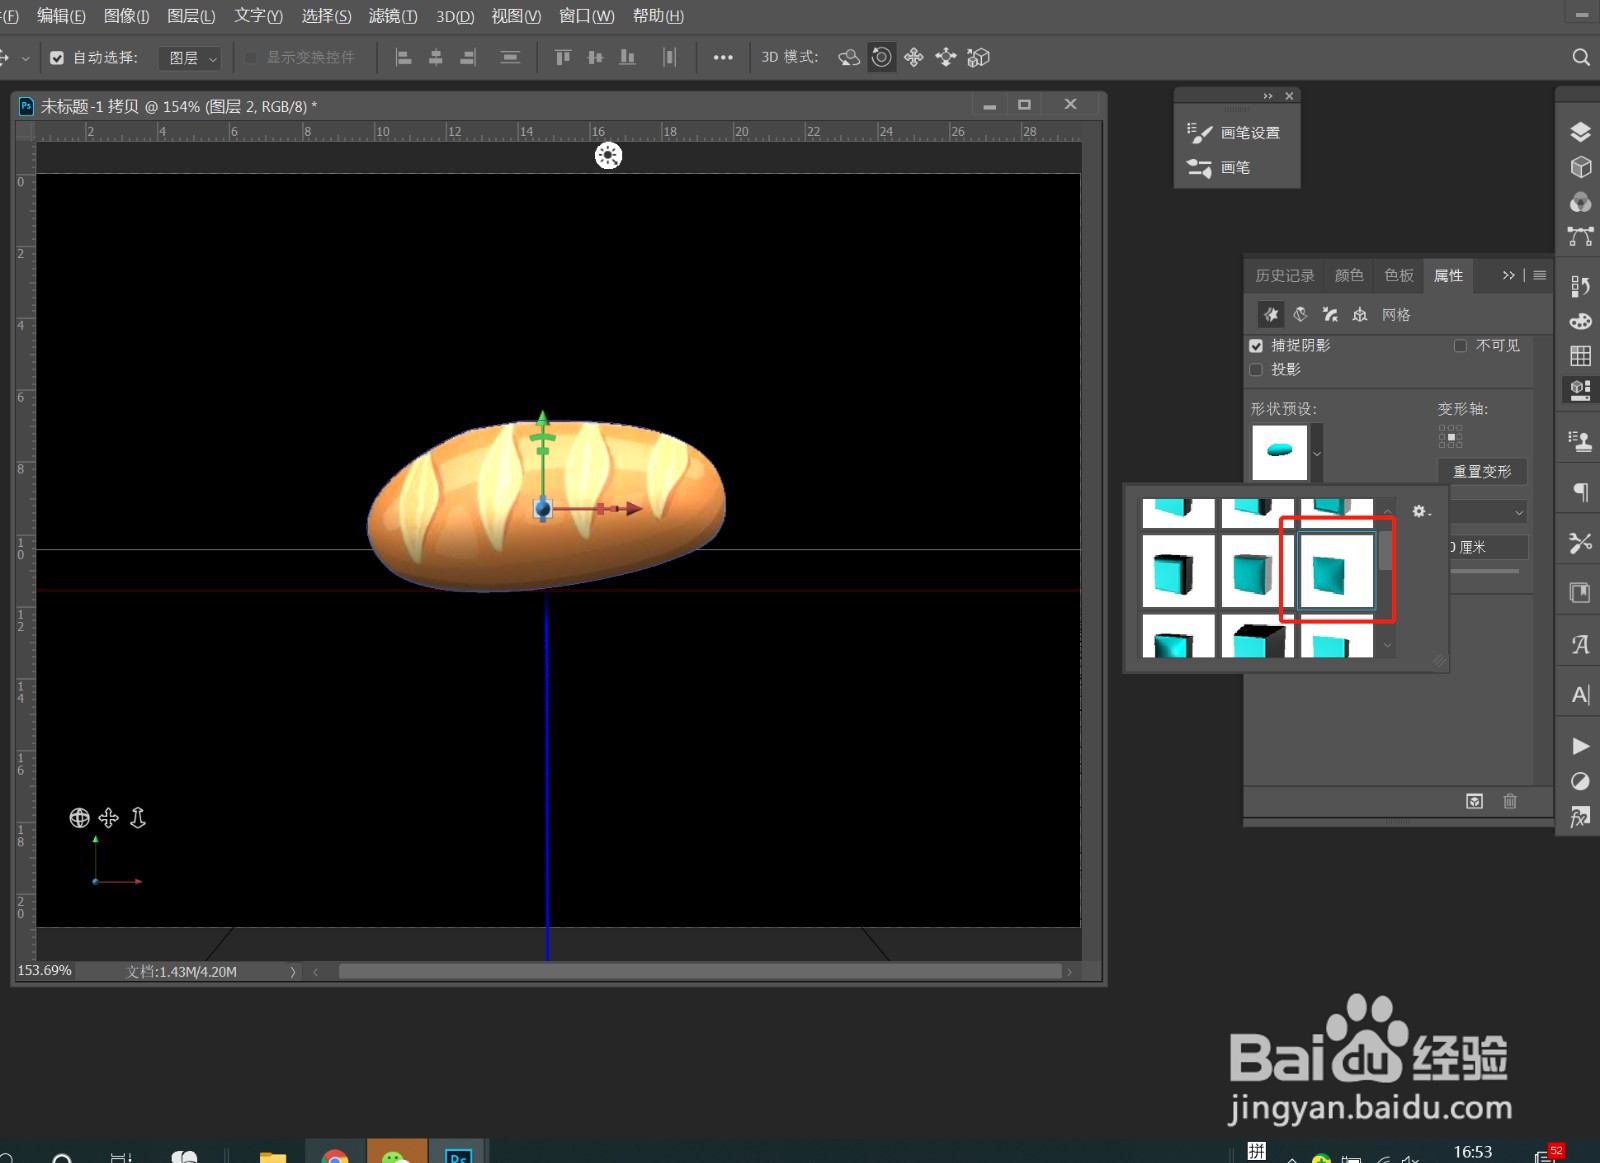Click the orbit 3D camera icon on canvas
Image resolution: width=1600 pixels, height=1163 pixels.
79,818
